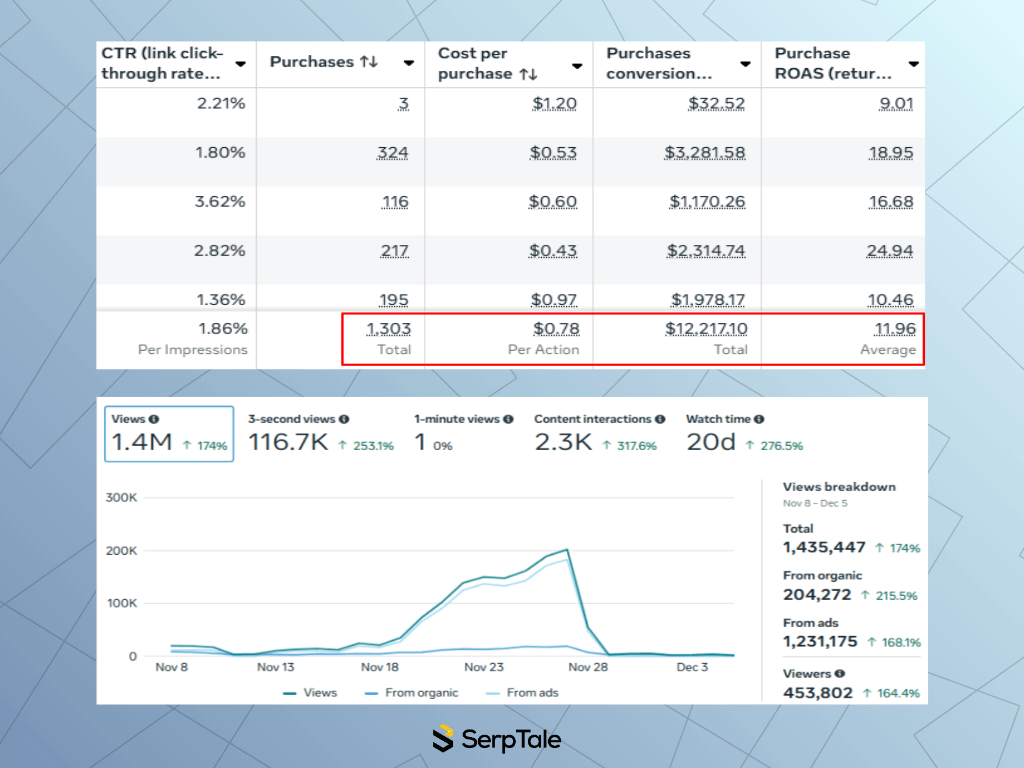Click From ads 1,231,175 value
The width and height of the screenshot is (1024, 768).
(820, 642)
